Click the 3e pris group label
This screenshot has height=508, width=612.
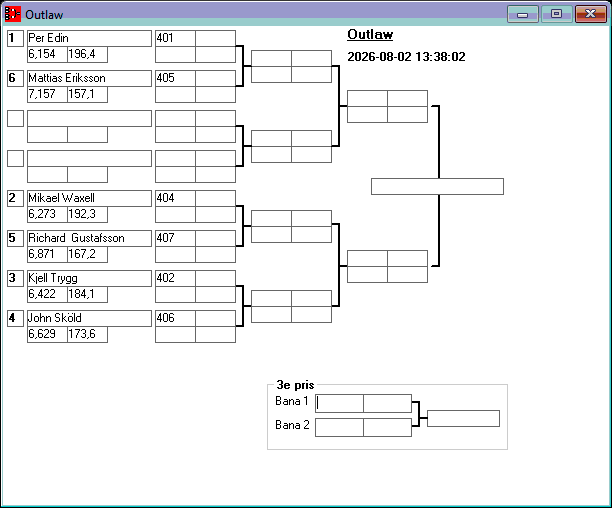coord(295,385)
